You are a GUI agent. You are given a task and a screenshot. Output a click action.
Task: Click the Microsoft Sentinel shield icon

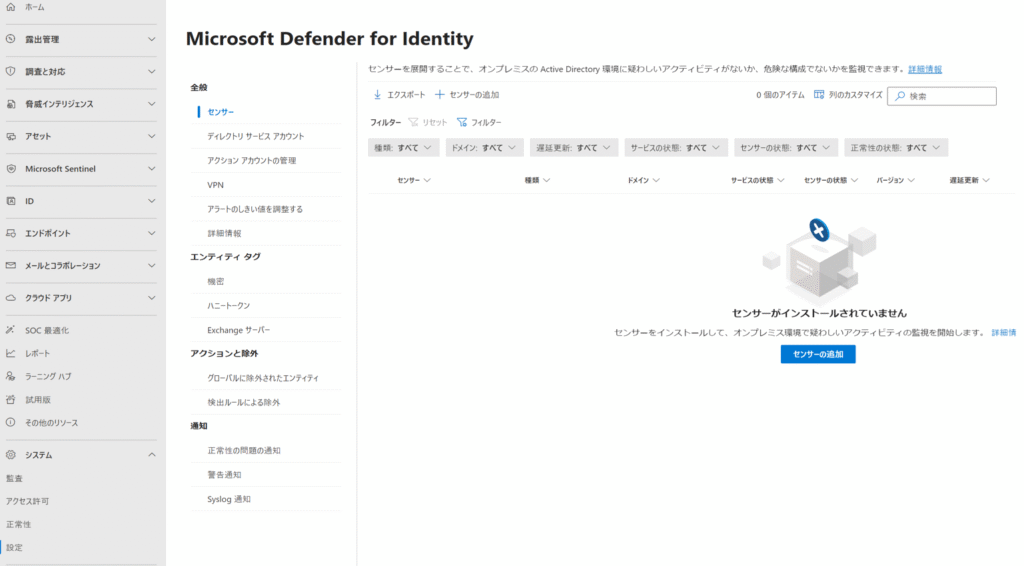point(10,168)
